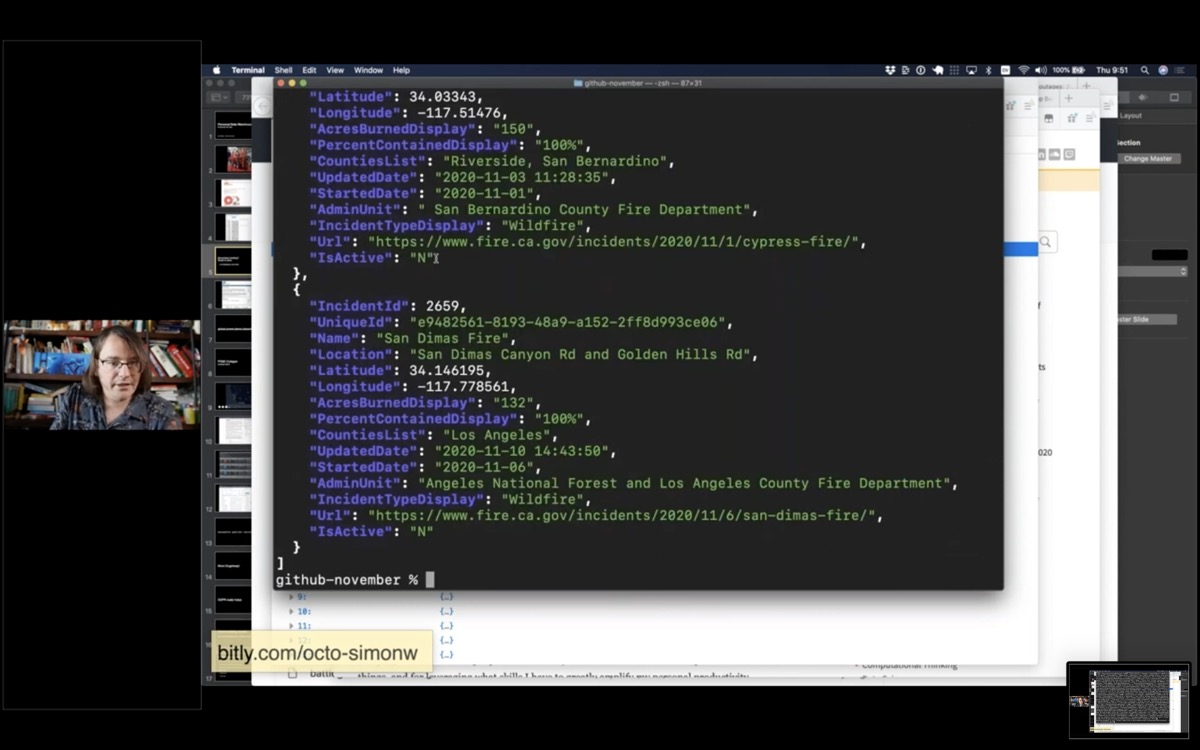Click the UpdatedDate "2020-11-10 14:43:50" value
Image resolution: width=1200 pixels, height=750 pixels.
coord(522,451)
